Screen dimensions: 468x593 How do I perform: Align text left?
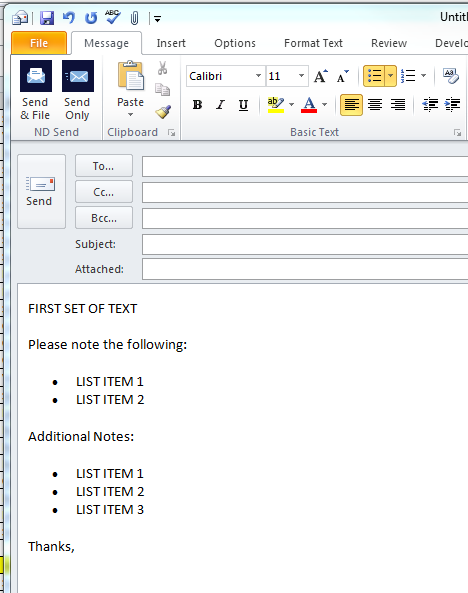[351, 105]
